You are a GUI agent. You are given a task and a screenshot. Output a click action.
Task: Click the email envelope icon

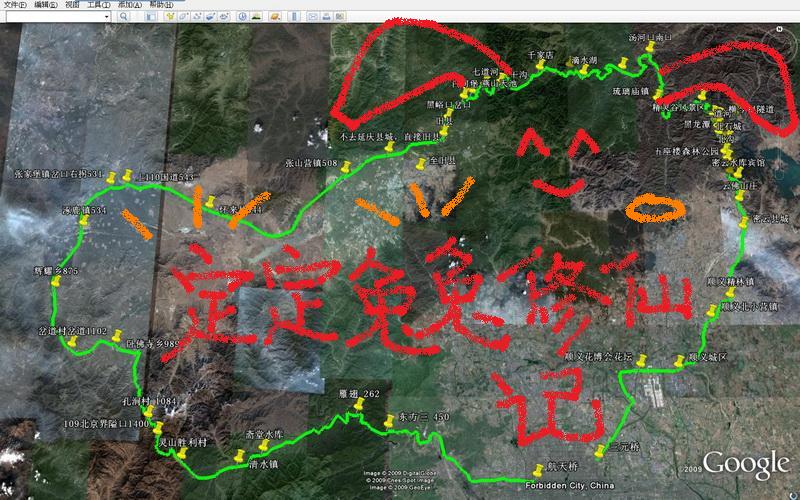tap(313, 16)
